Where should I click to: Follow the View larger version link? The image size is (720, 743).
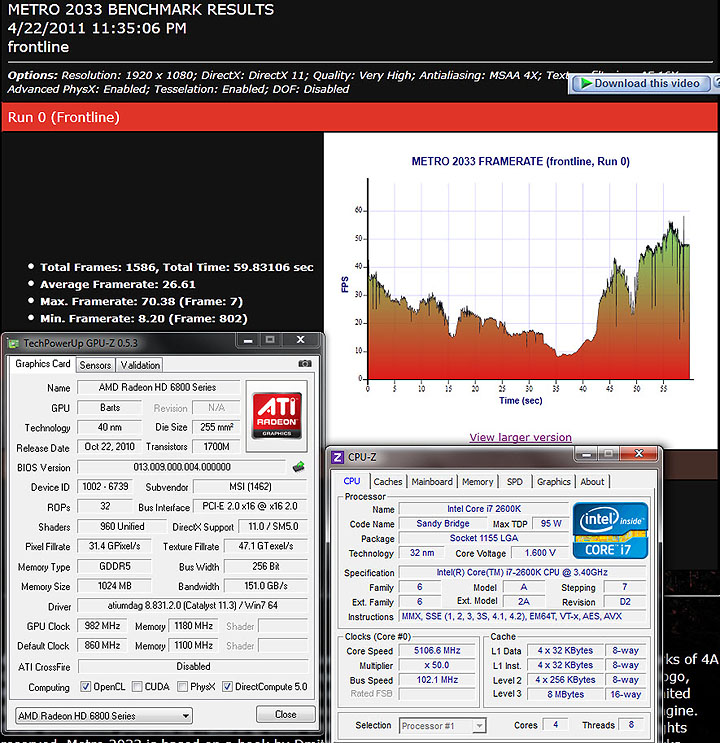point(520,437)
